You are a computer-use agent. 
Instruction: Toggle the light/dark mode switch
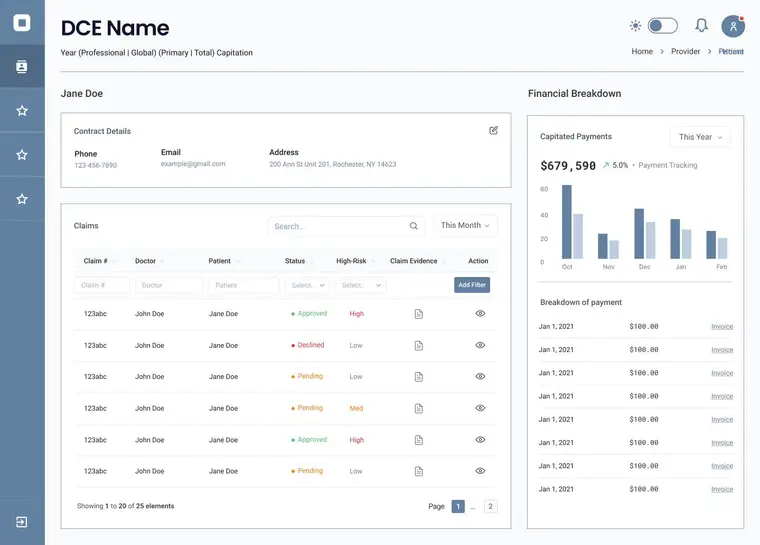click(662, 26)
